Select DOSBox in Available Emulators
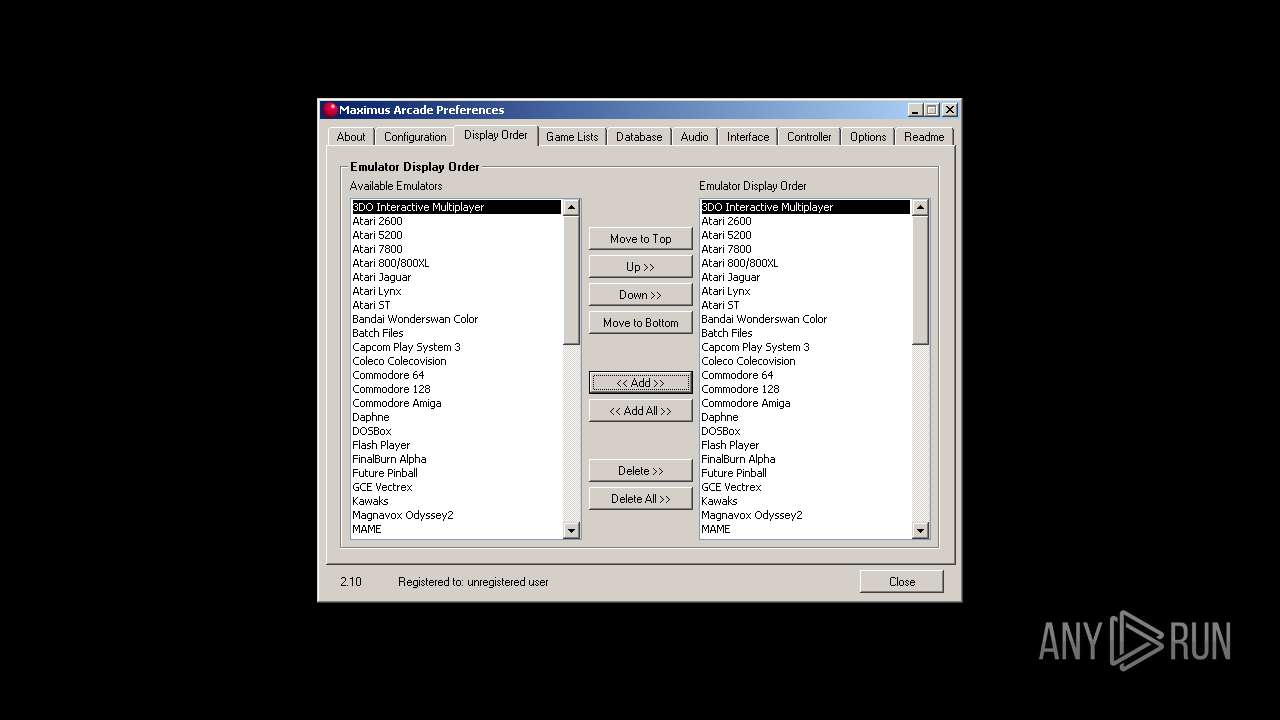 [456, 431]
